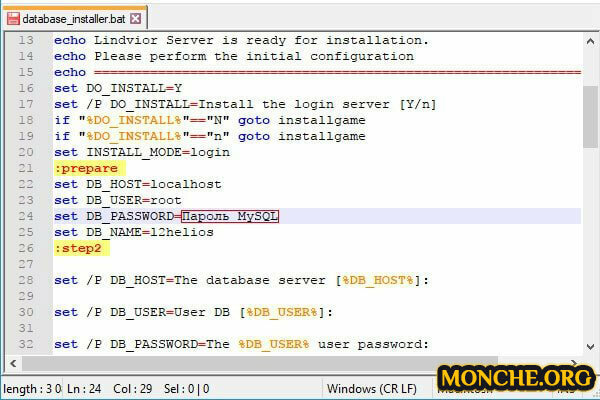Click line number 24 in the margin
This screenshot has width=600, height=400.
pyautogui.click(x=25, y=216)
